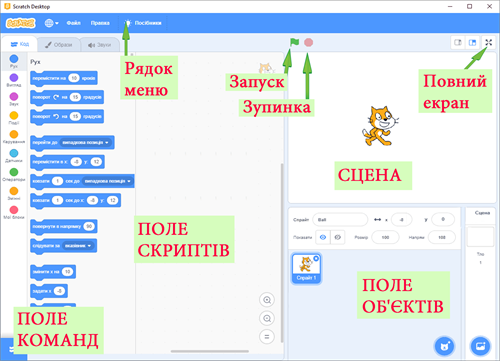Screen dimensions: 500x361
Task: Click the choose-a-backdrop button
Action: 480,346
